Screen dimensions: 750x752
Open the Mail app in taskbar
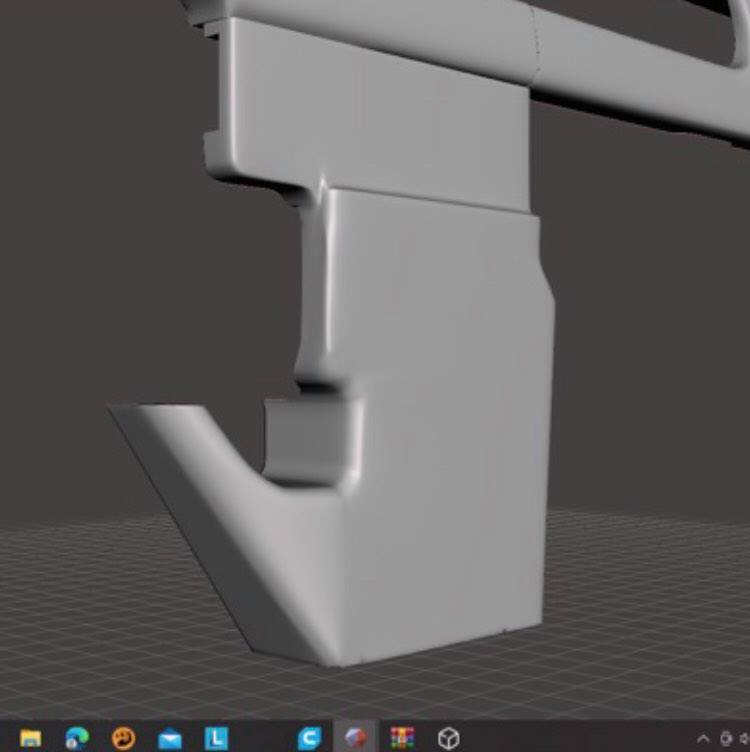170,738
